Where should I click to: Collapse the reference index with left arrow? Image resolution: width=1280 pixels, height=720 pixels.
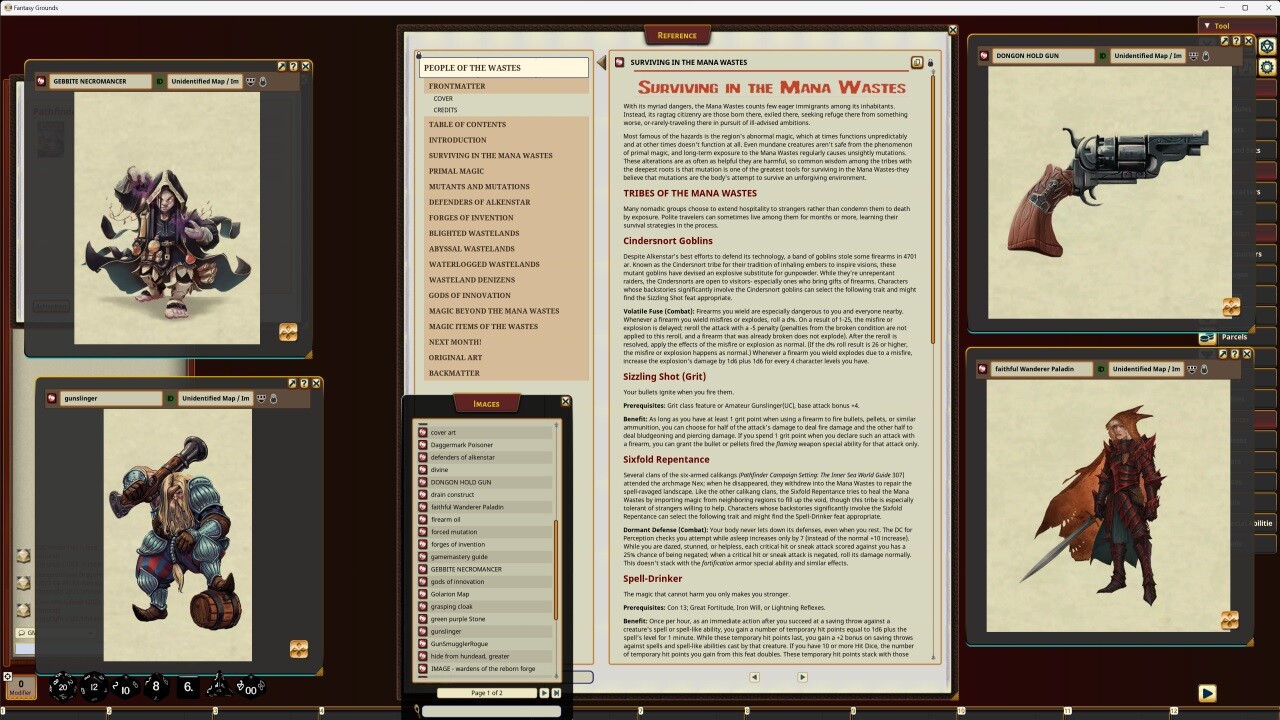(601, 63)
